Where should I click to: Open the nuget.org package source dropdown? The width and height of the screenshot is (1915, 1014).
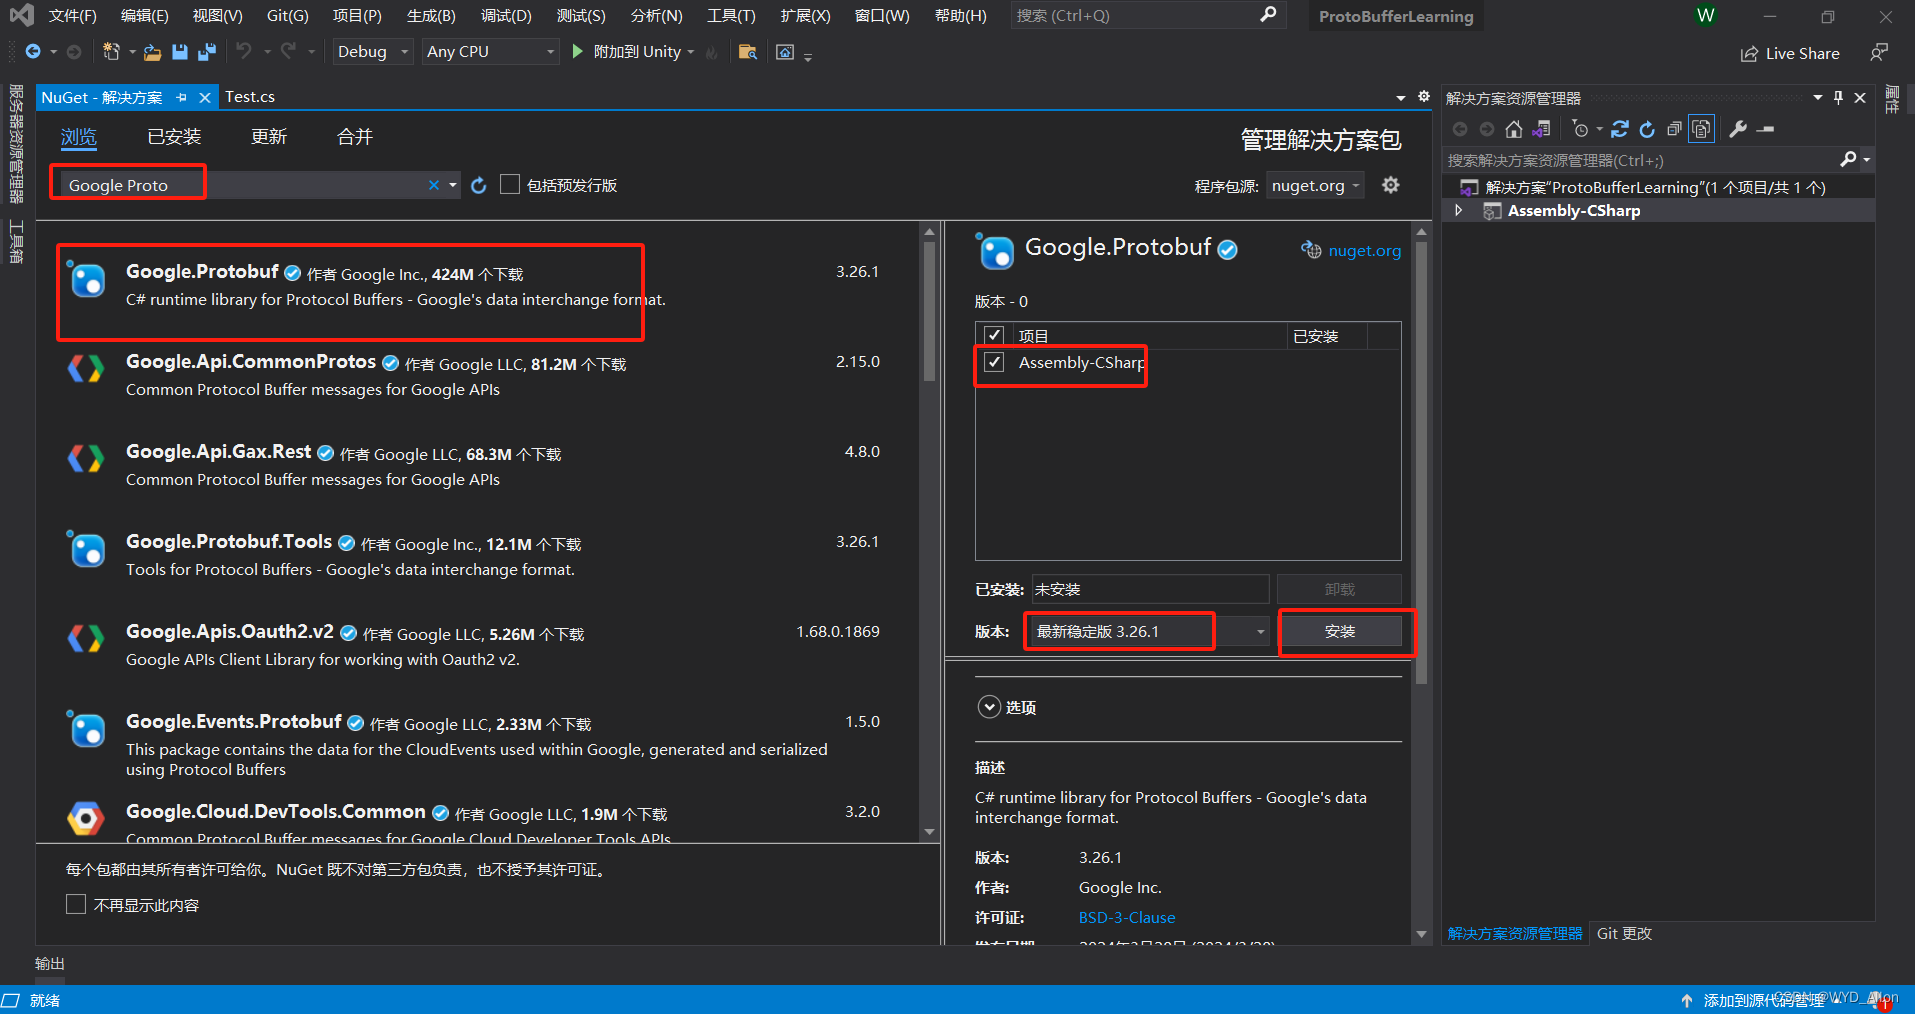[1315, 185]
